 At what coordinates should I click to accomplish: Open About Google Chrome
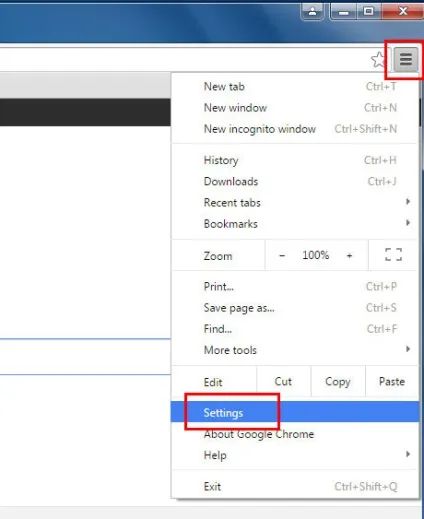pos(295,434)
